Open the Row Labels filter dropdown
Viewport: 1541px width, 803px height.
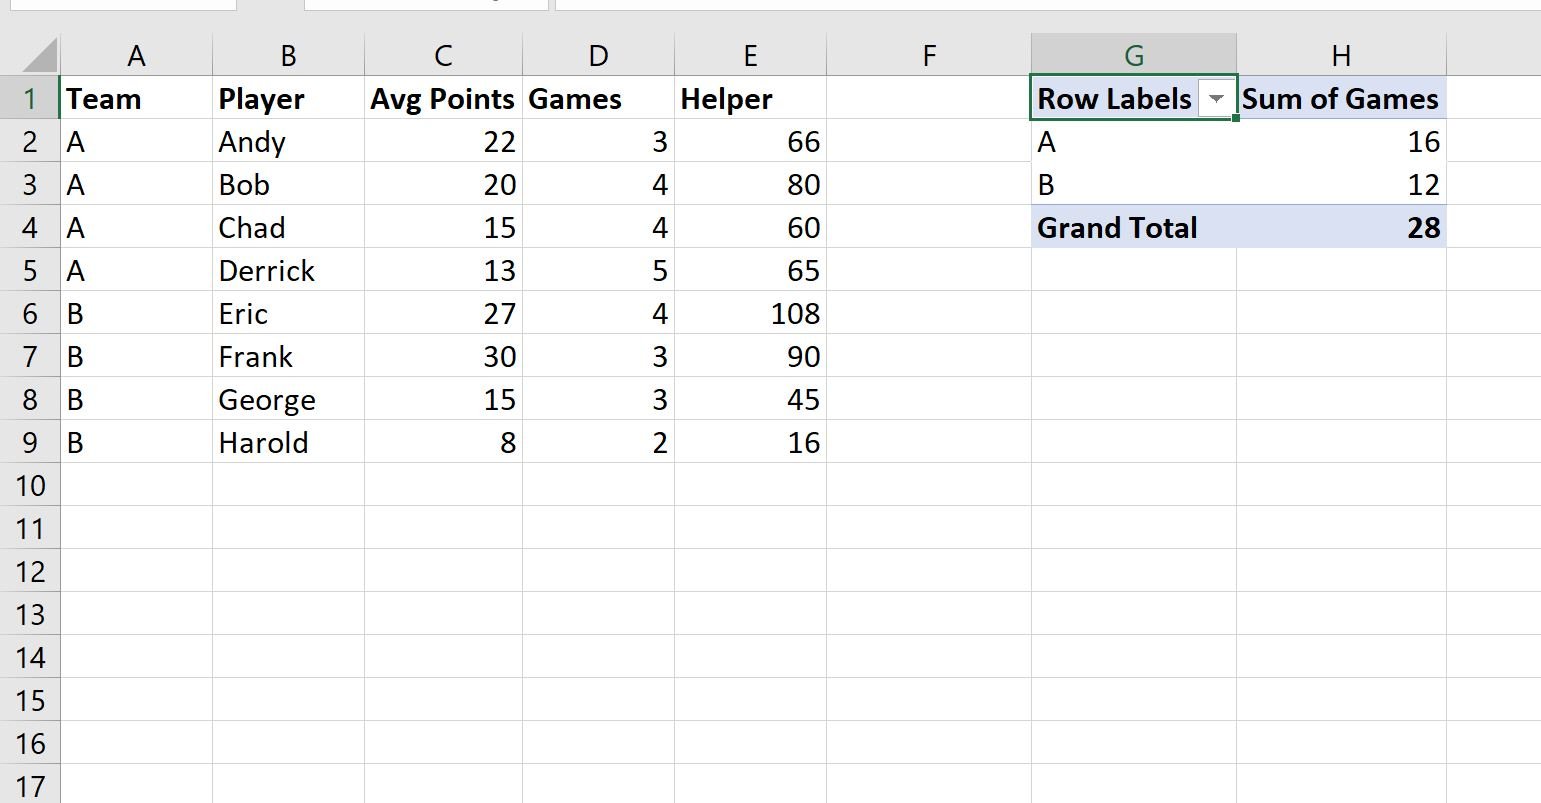point(1216,99)
